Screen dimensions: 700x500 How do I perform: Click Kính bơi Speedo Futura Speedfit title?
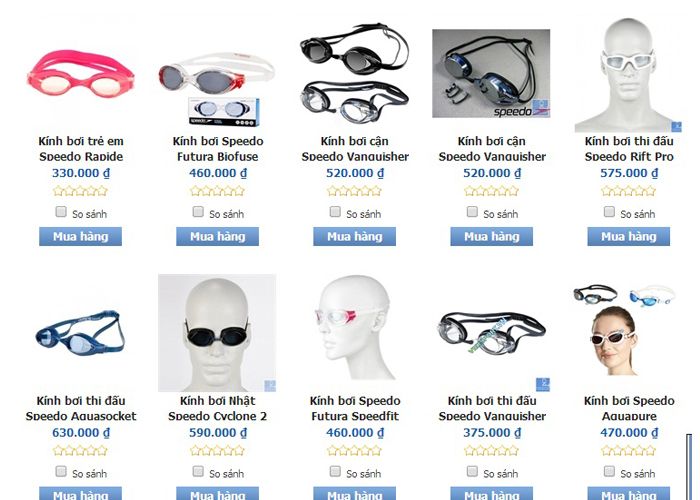(x=355, y=408)
